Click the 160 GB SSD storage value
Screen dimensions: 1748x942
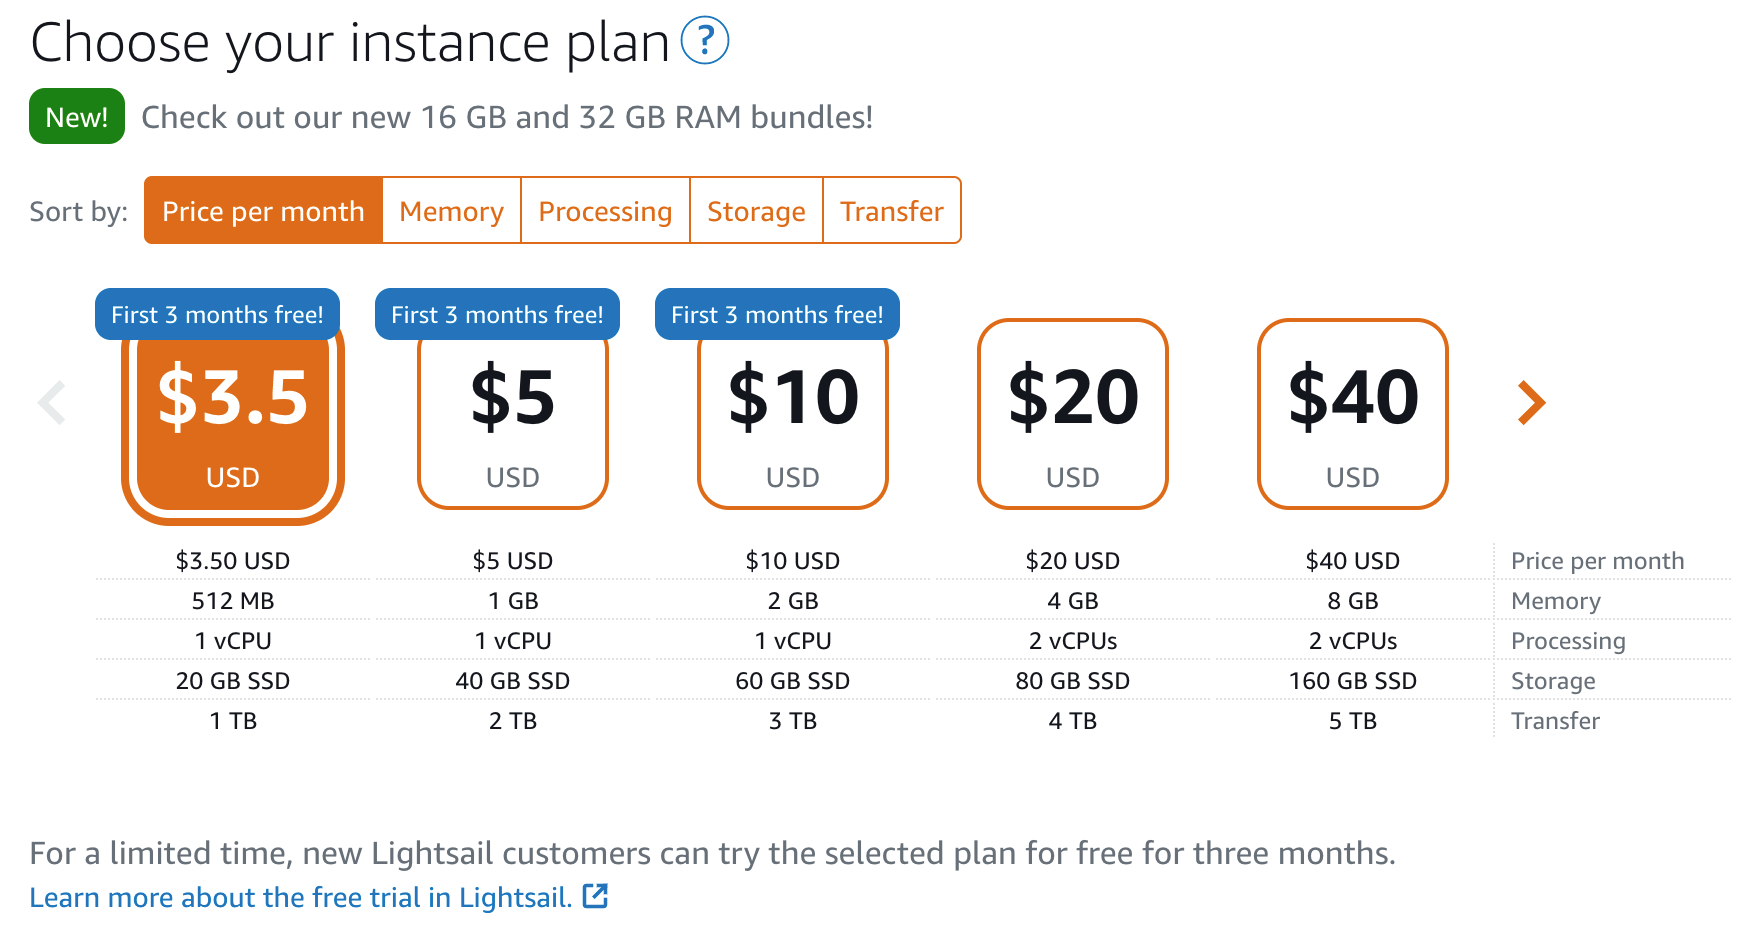(1352, 680)
